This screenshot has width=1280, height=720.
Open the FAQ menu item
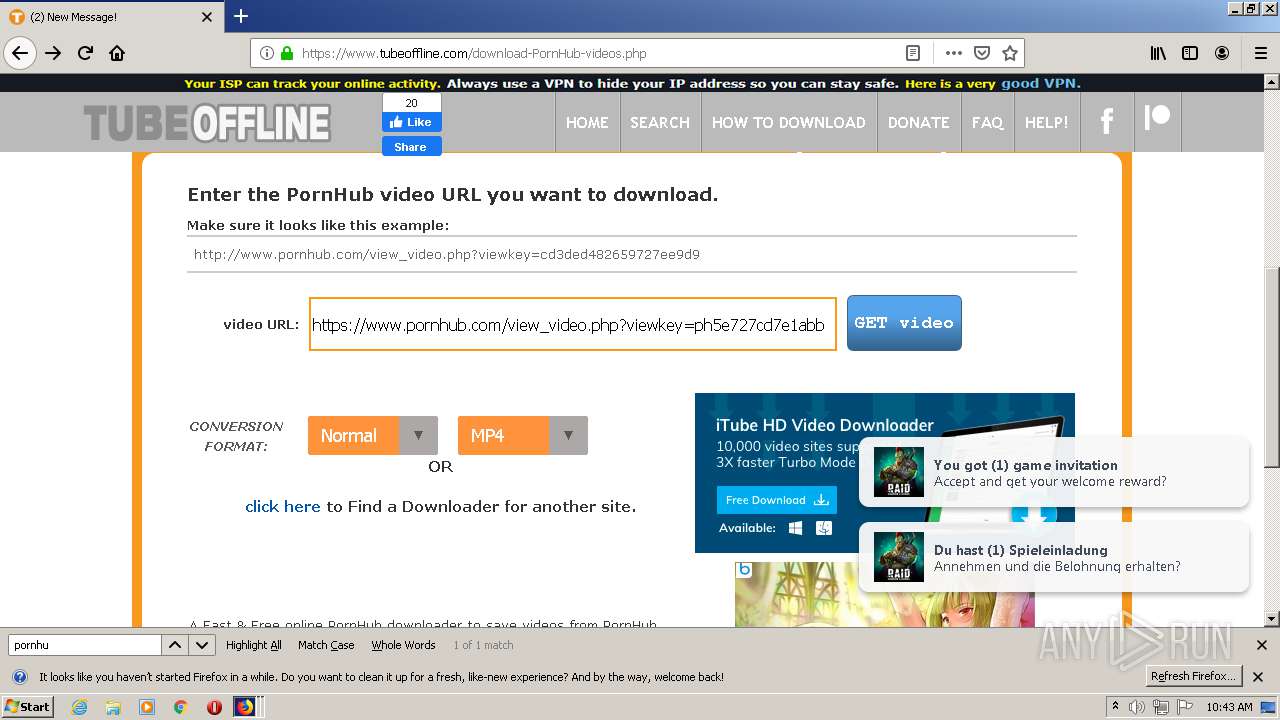987,122
